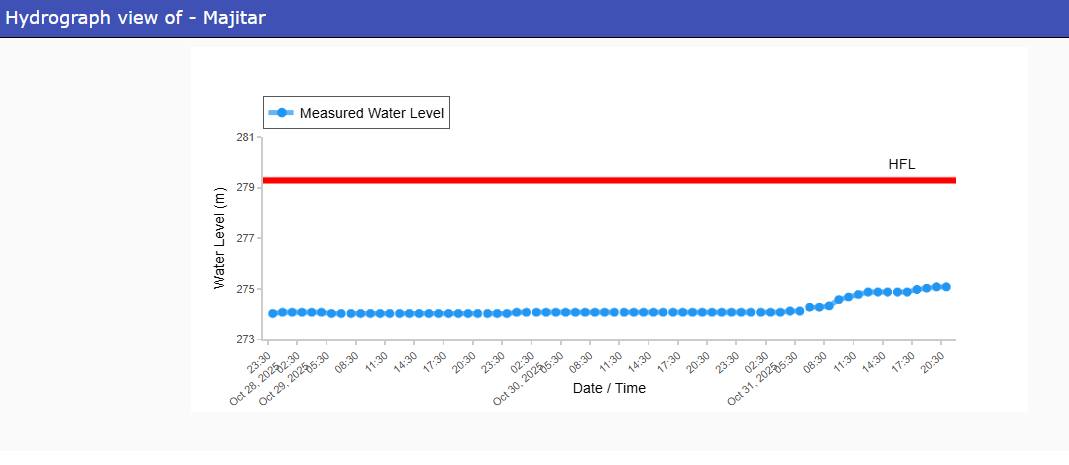1069x465 pixels.
Task: Click the 281 y-axis tick label
Action: (x=247, y=137)
